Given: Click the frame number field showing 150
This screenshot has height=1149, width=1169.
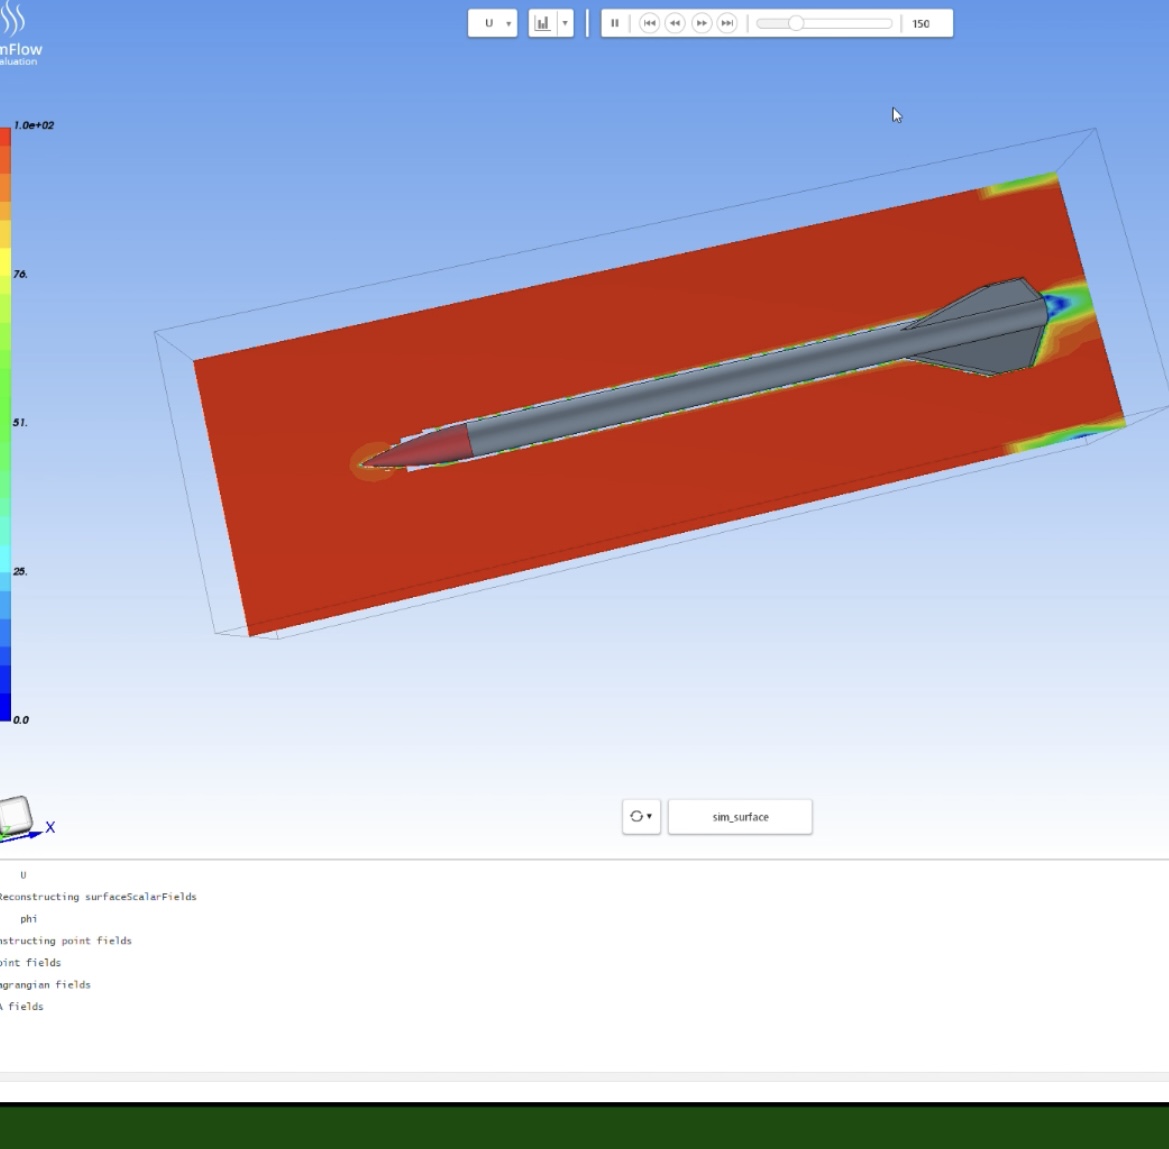Looking at the screenshot, I should coord(926,23).
